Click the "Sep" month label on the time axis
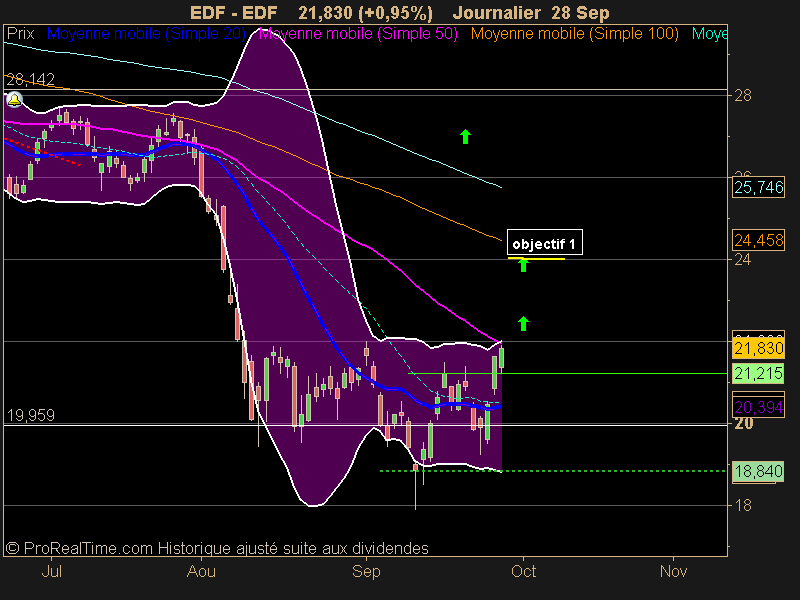The height and width of the screenshot is (600, 800). [366, 571]
